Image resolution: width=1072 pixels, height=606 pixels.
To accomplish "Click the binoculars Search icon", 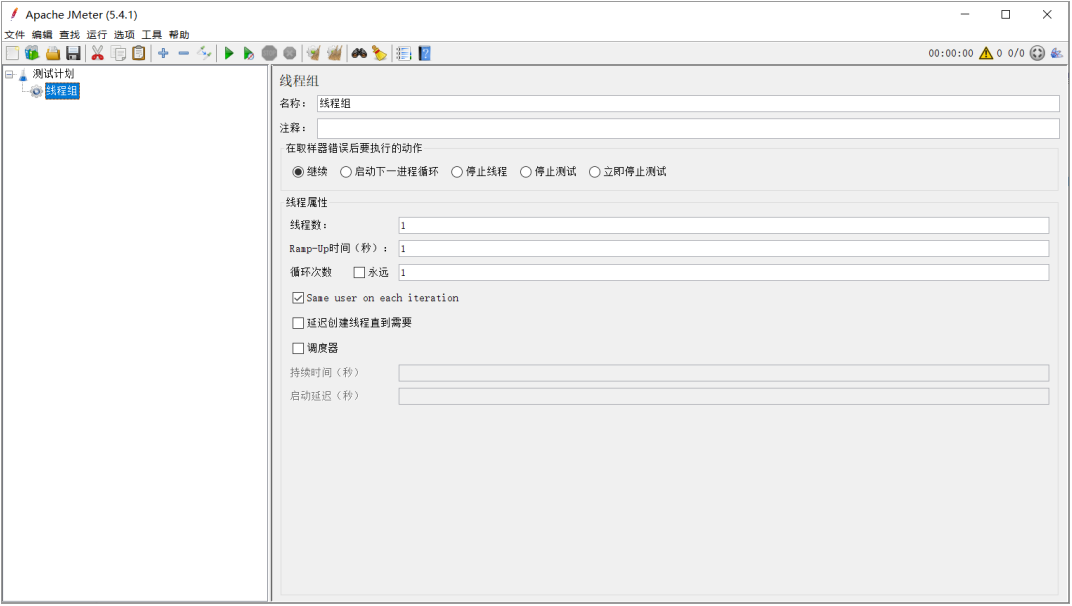I will (359, 53).
